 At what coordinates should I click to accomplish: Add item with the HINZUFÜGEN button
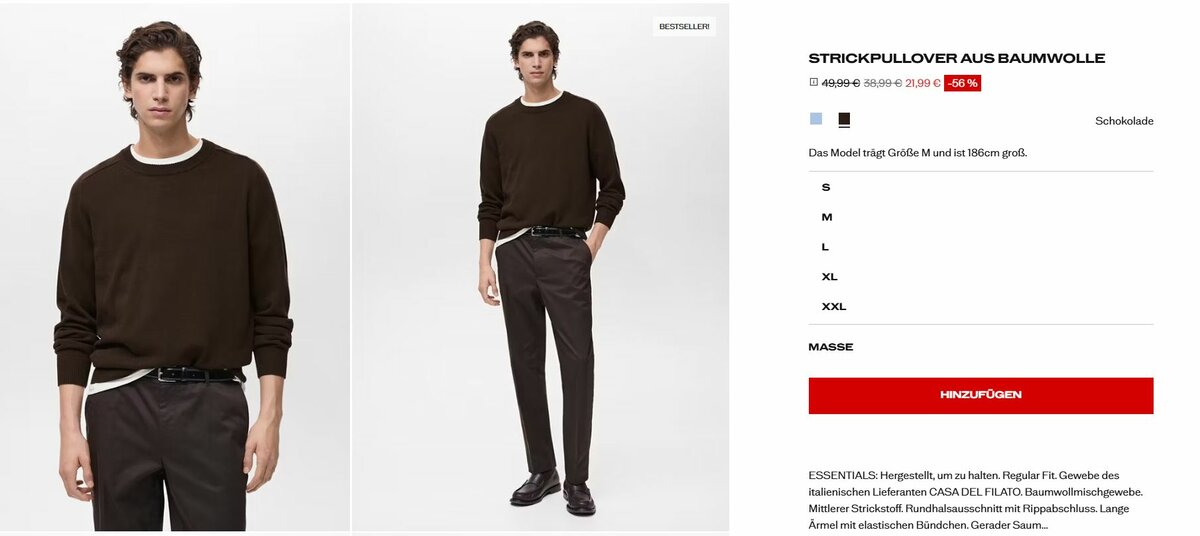tap(980, 395)
